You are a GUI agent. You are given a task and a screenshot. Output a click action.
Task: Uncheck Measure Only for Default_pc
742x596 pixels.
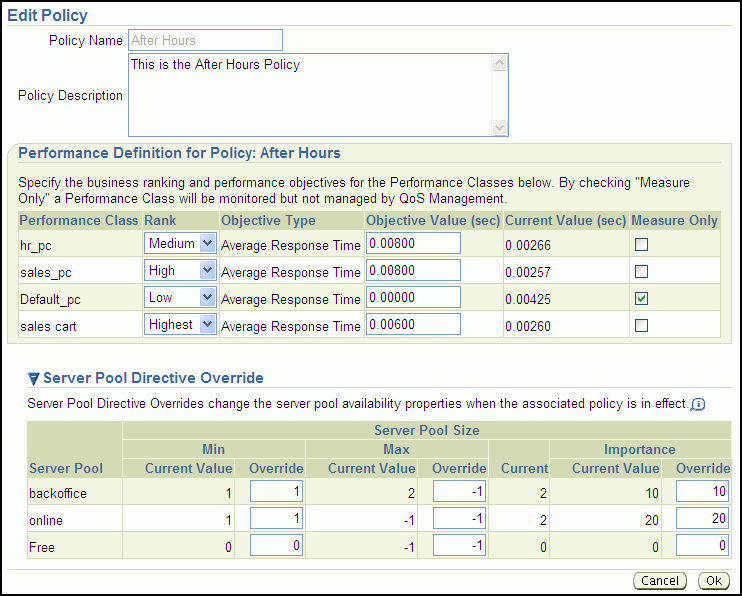[641, 298]
